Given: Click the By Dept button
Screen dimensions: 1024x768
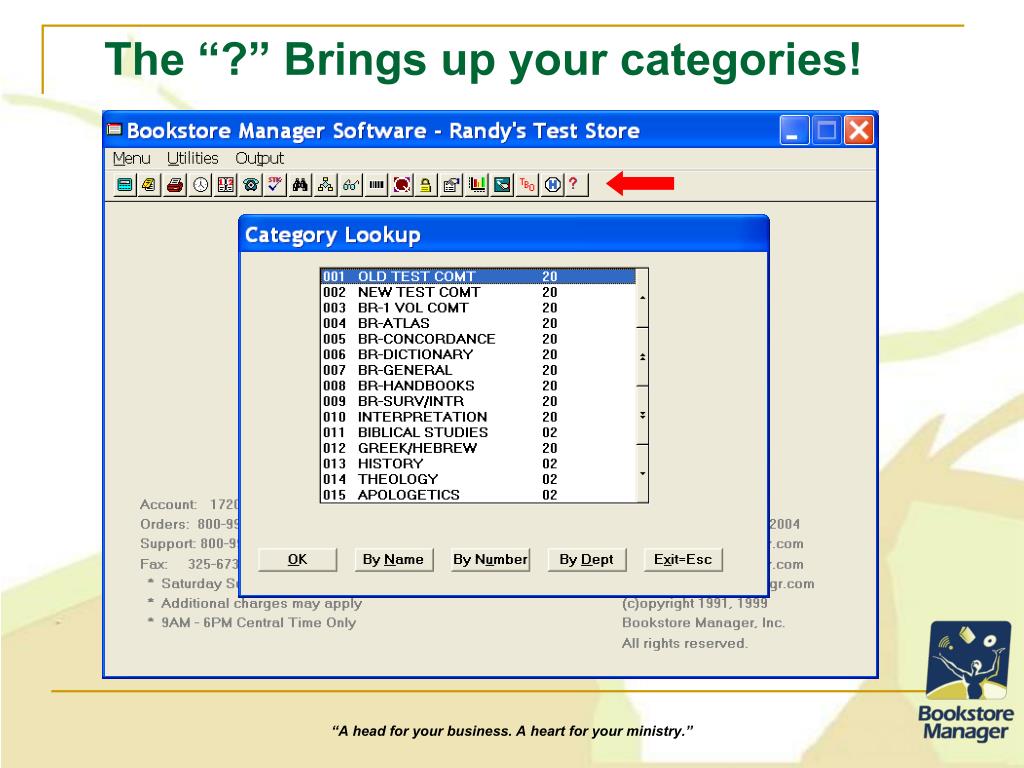Looking at the screenshot, I should 586,560.
